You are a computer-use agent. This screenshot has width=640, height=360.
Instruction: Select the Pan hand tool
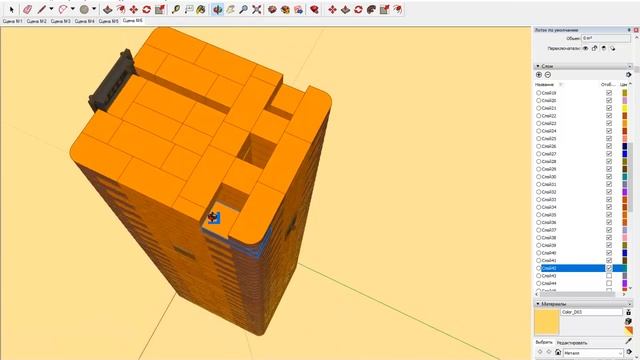[231, 9]
